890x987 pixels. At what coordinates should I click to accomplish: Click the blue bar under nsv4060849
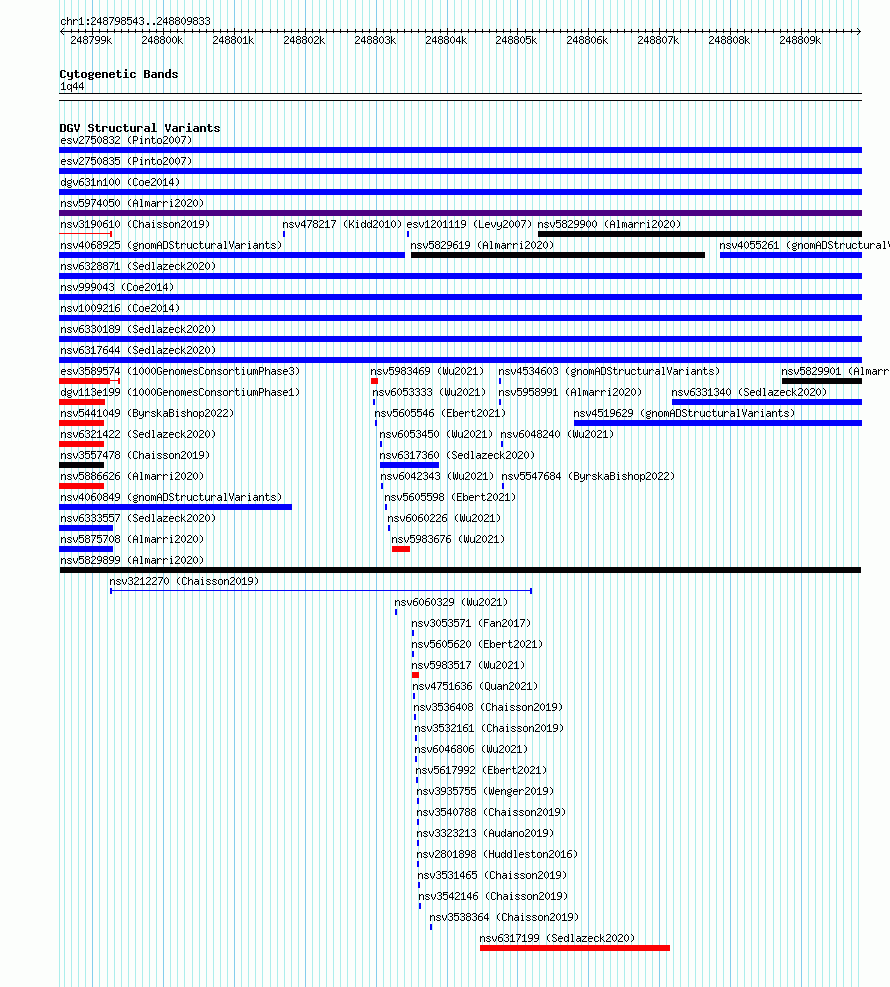[176, 507]
